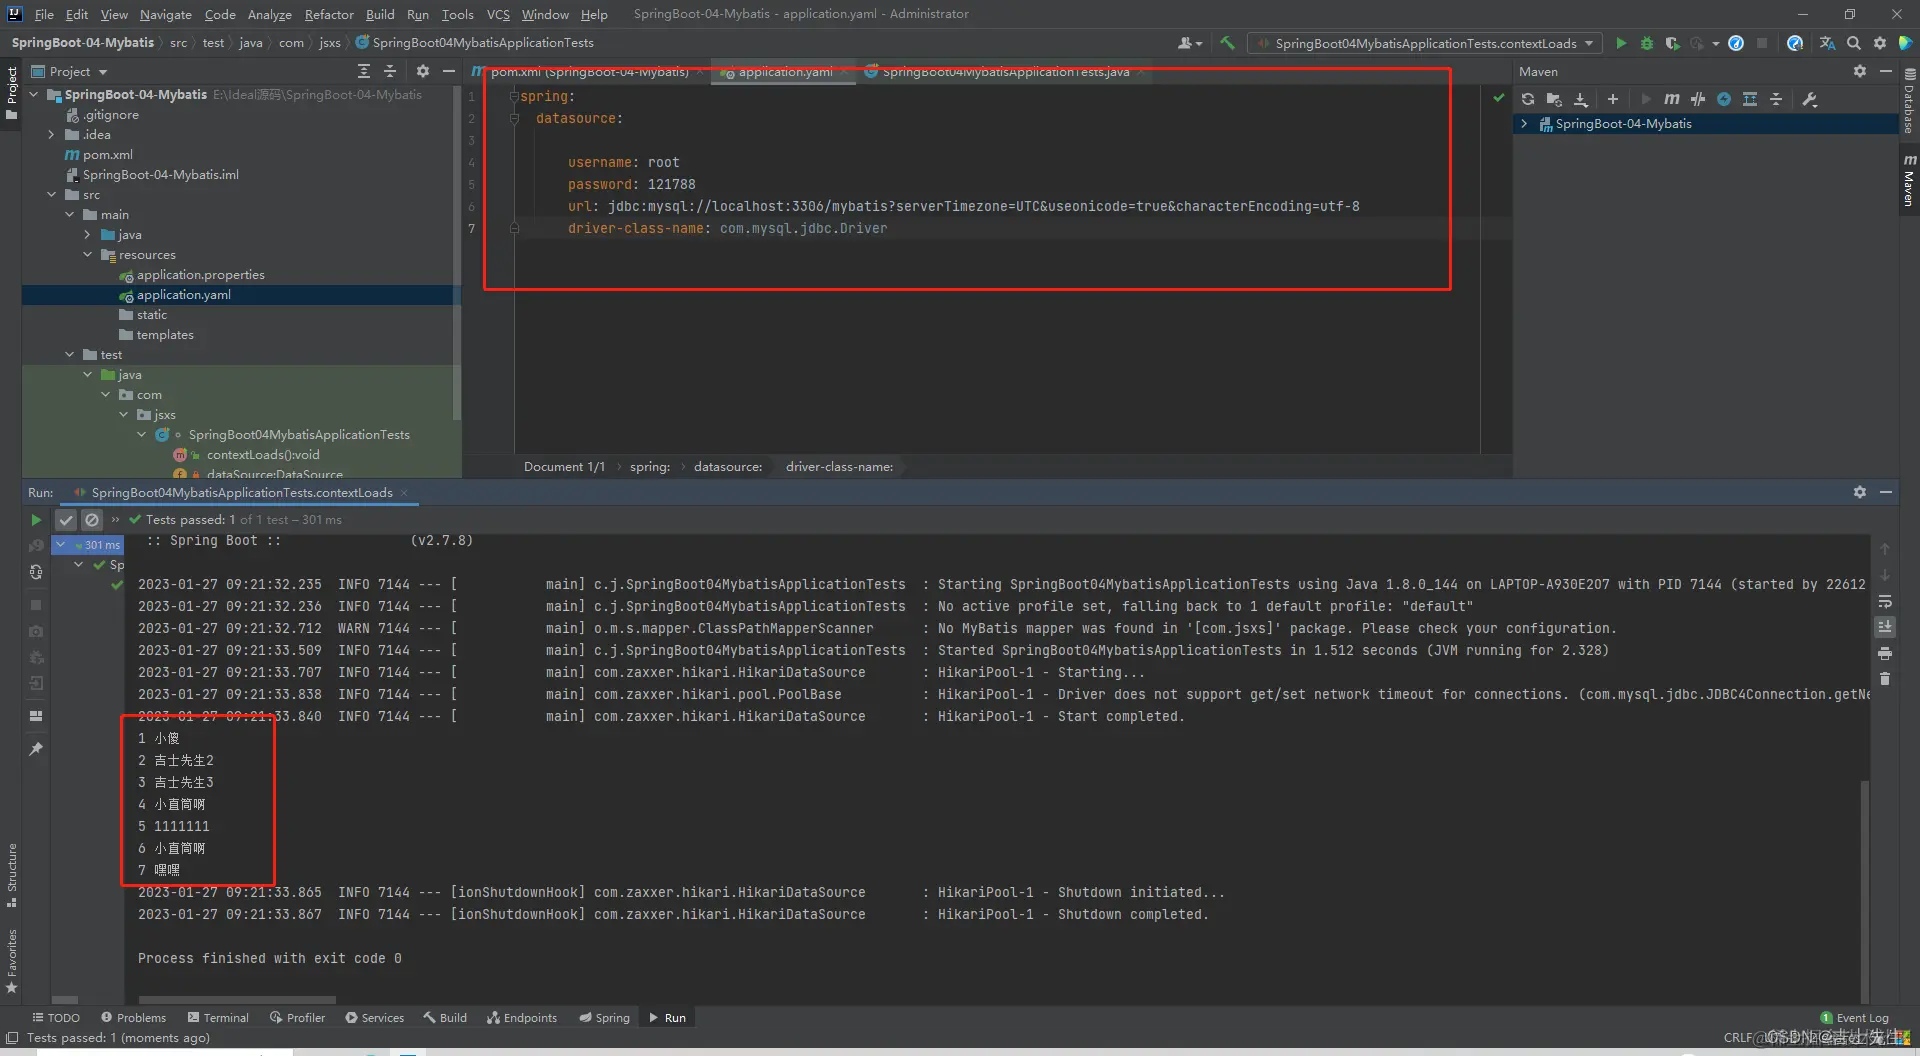Open IDE settings gear in main toolbar

coord(1880,43)
